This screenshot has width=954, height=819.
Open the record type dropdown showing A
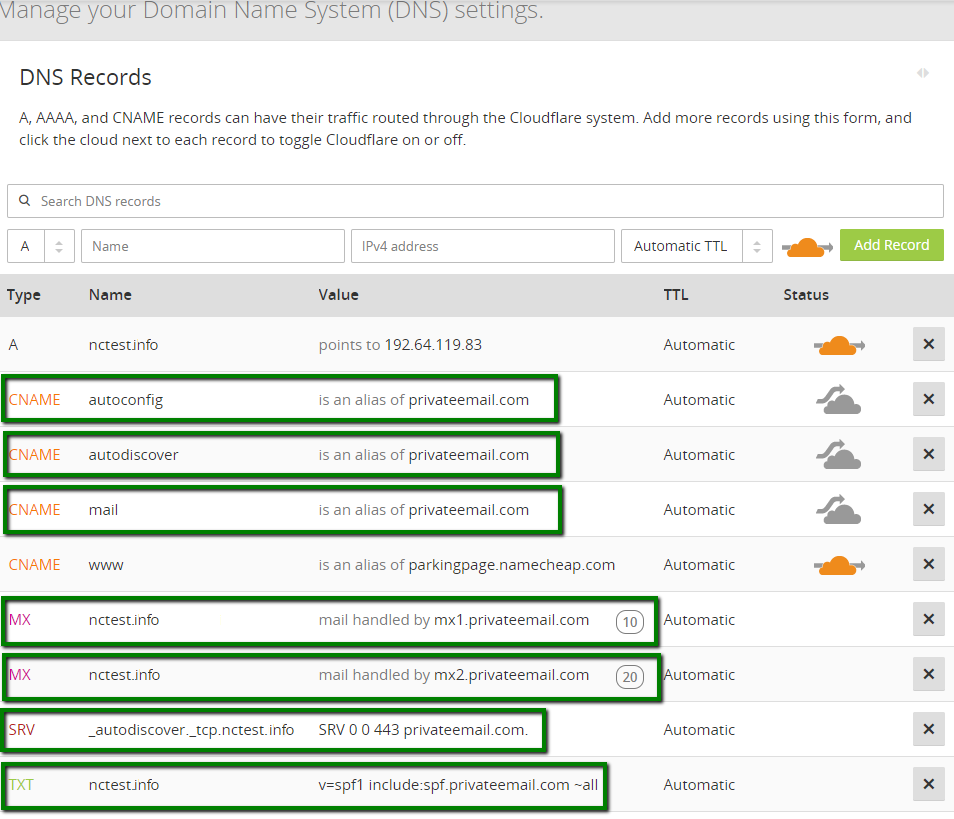(x=41, y=246)
